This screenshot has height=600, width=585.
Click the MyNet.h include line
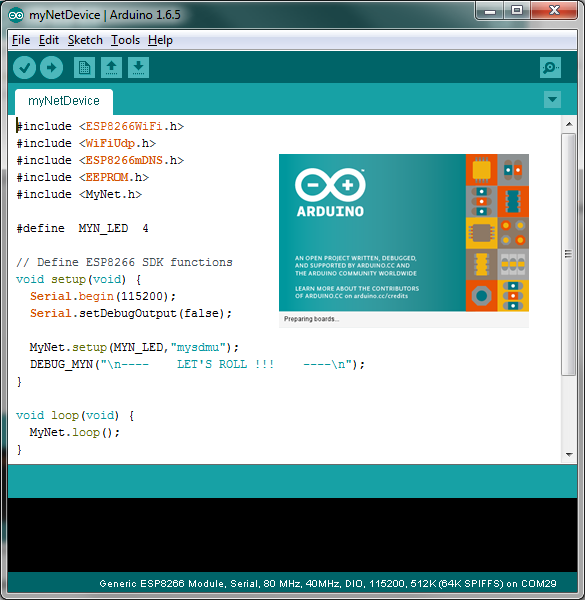click(79, 194)
